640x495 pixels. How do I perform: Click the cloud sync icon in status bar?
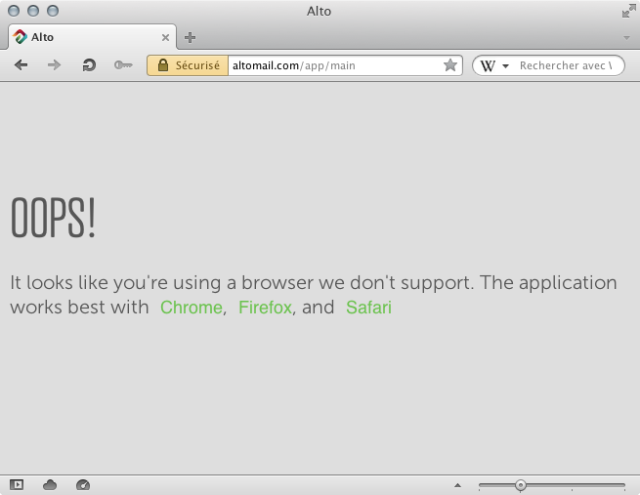50,485
